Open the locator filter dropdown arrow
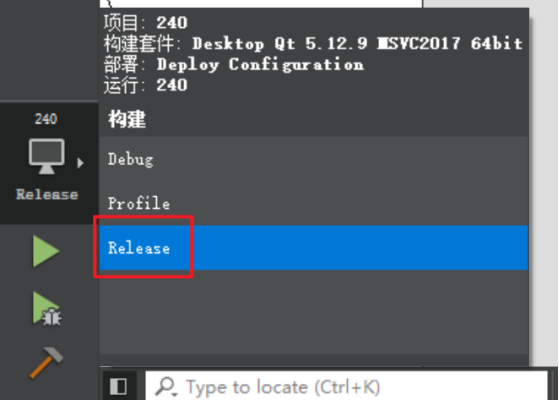Viewport: 559px width, 400px height. point(174,394)
